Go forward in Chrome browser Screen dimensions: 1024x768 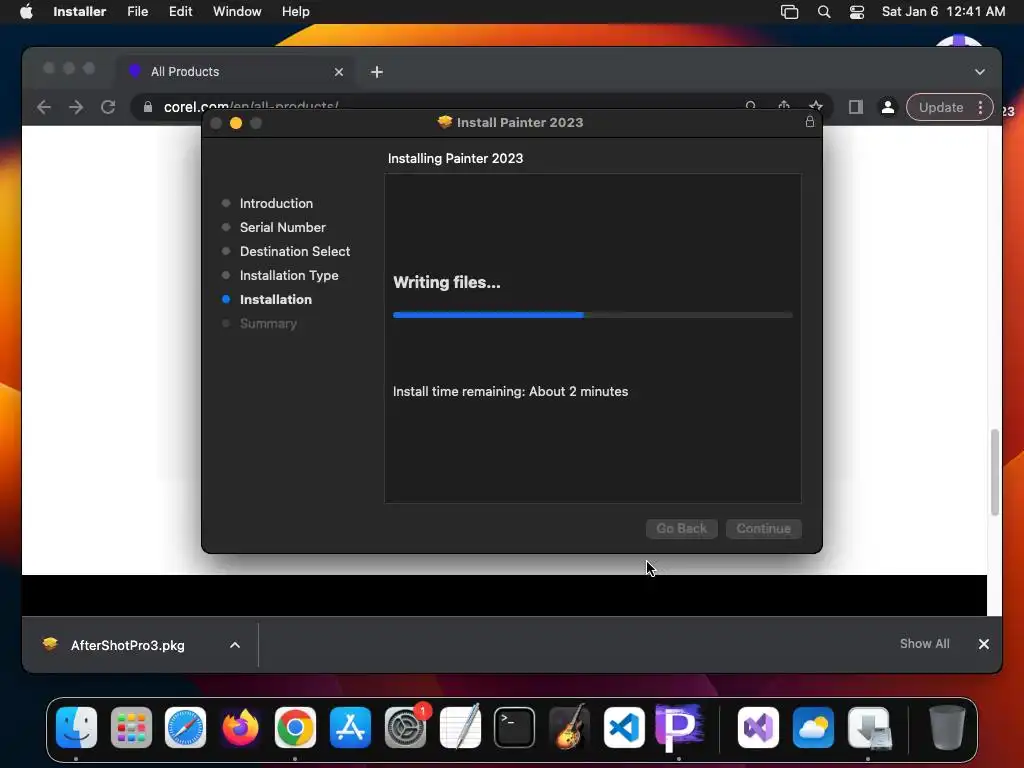76,107
